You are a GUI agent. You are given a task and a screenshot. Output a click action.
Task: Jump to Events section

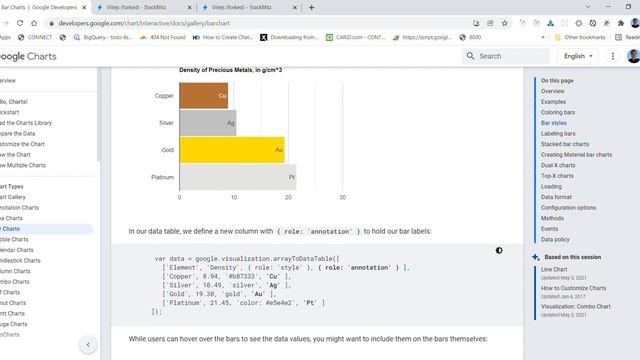pos(549,229)
